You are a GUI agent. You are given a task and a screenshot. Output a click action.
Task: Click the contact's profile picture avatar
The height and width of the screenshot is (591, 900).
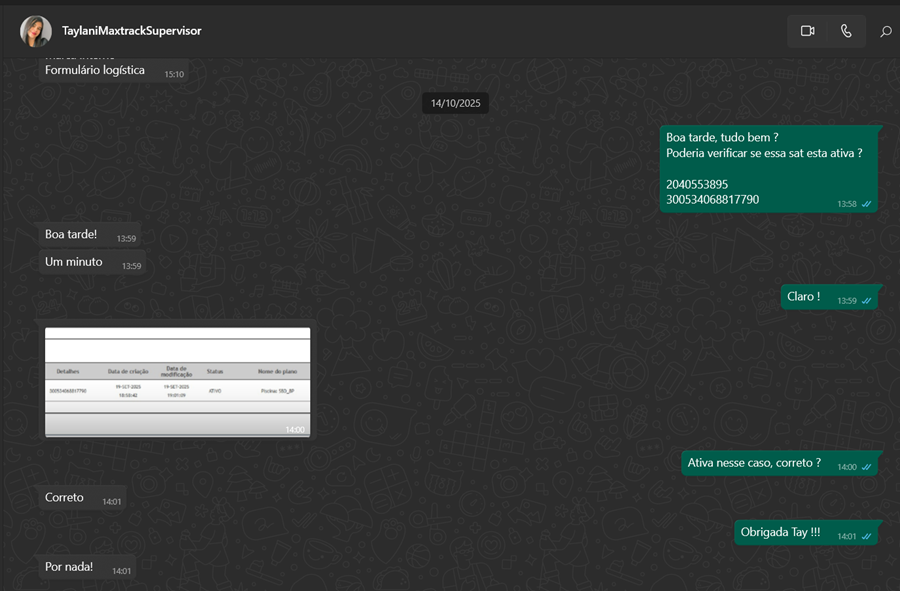click(x=36, y=31)
